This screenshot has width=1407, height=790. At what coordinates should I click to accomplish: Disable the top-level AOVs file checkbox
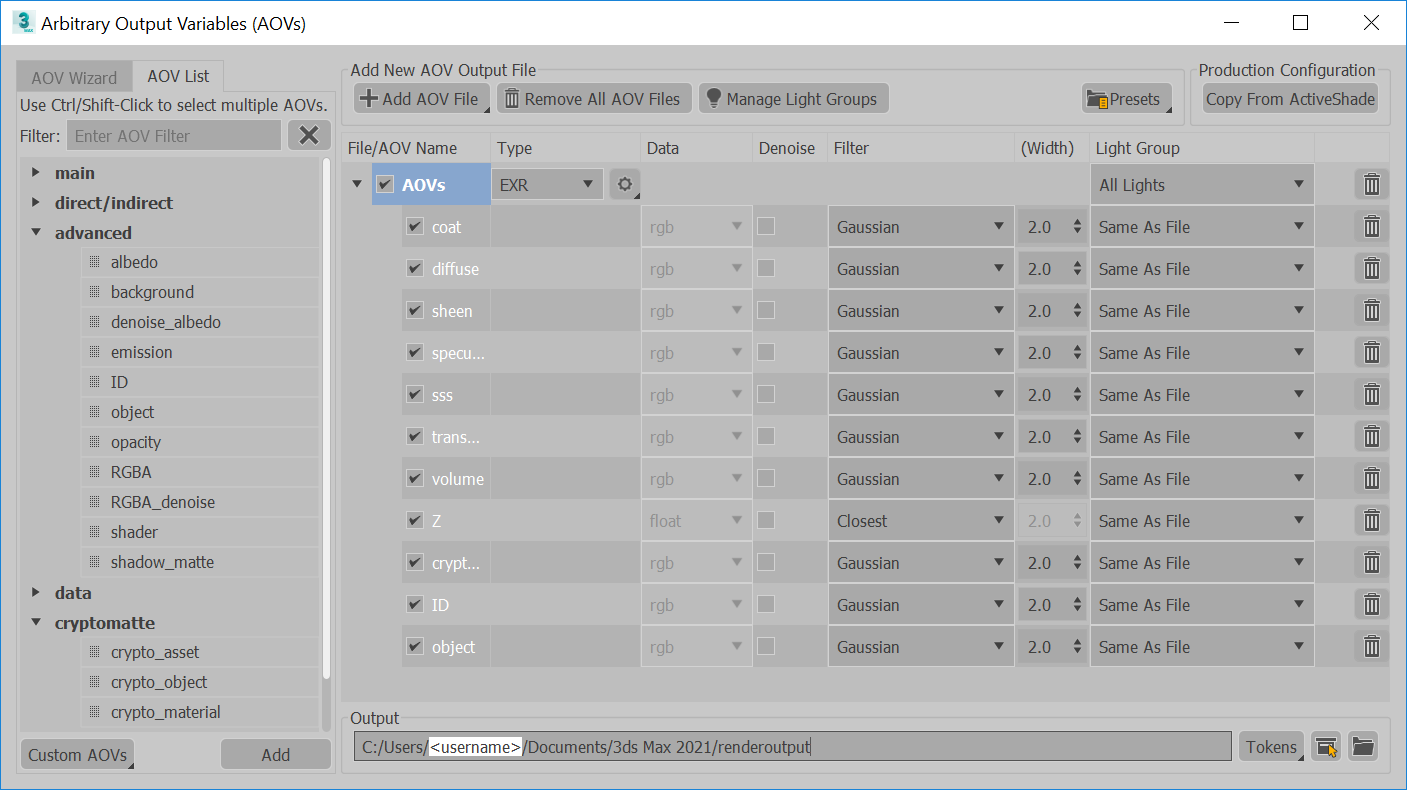point(385,185)
